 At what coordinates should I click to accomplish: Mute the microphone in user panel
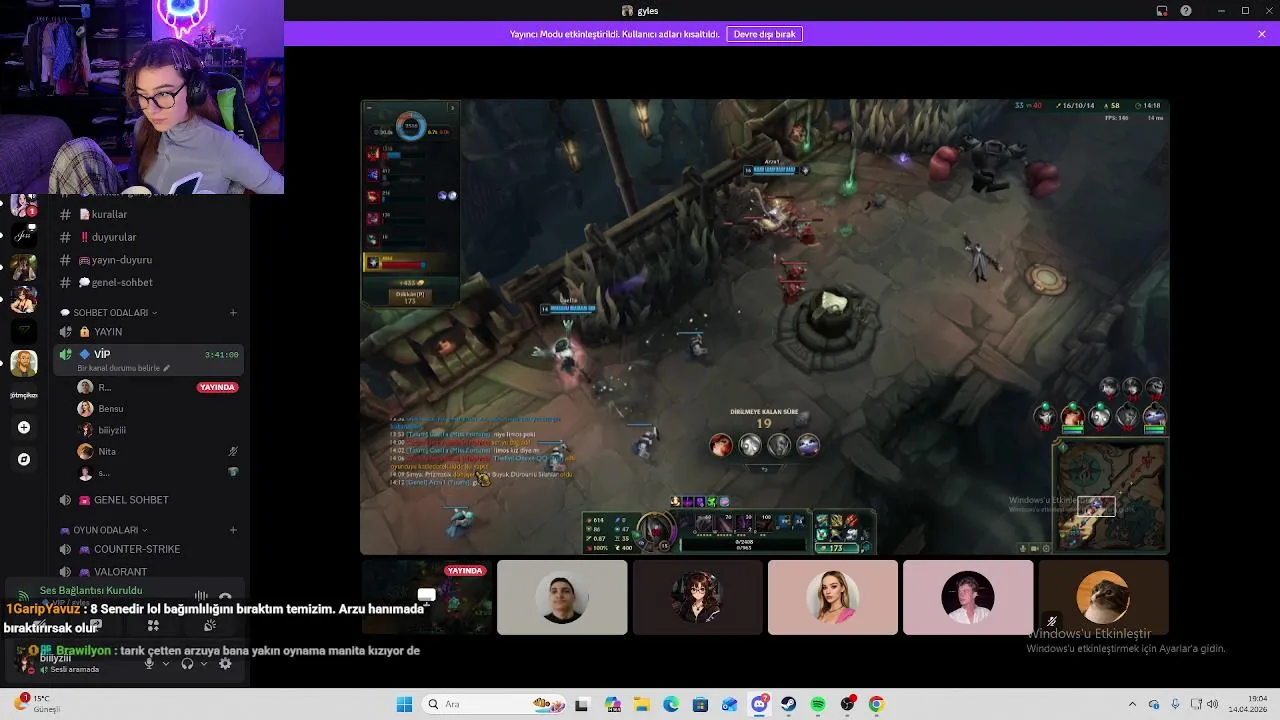(149, 663)
